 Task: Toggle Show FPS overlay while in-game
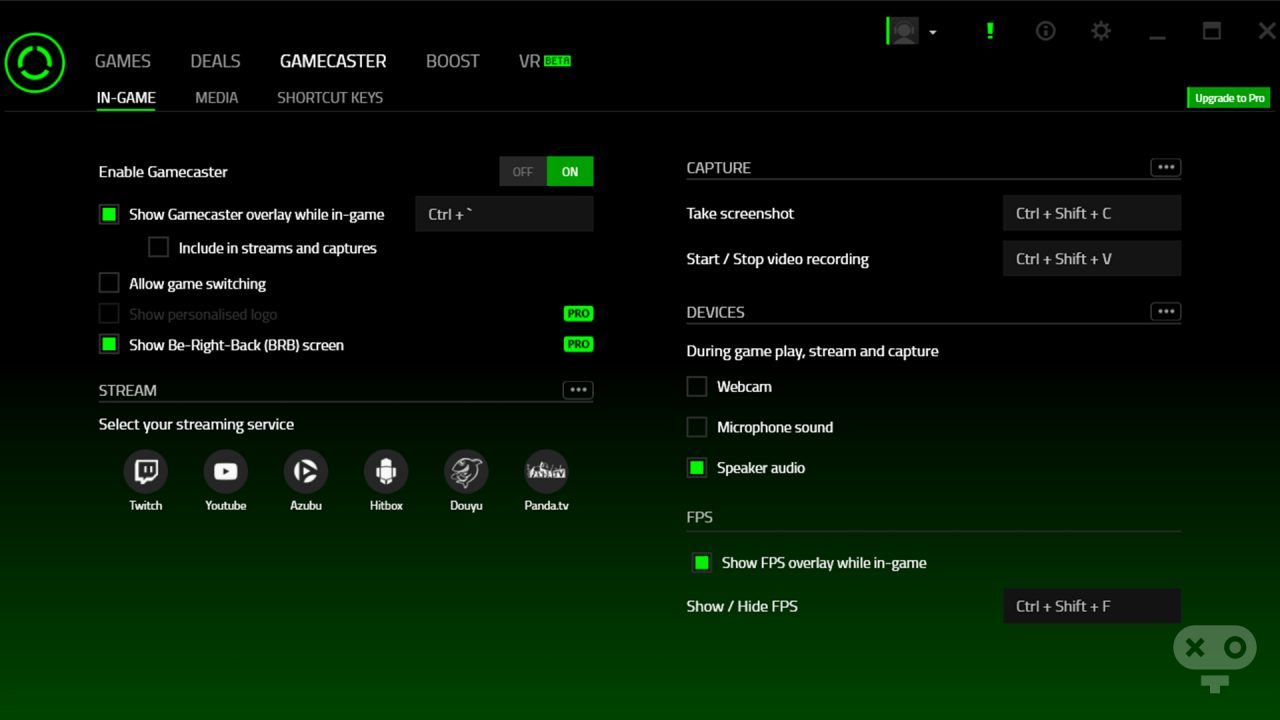click(x=702, y=563)
